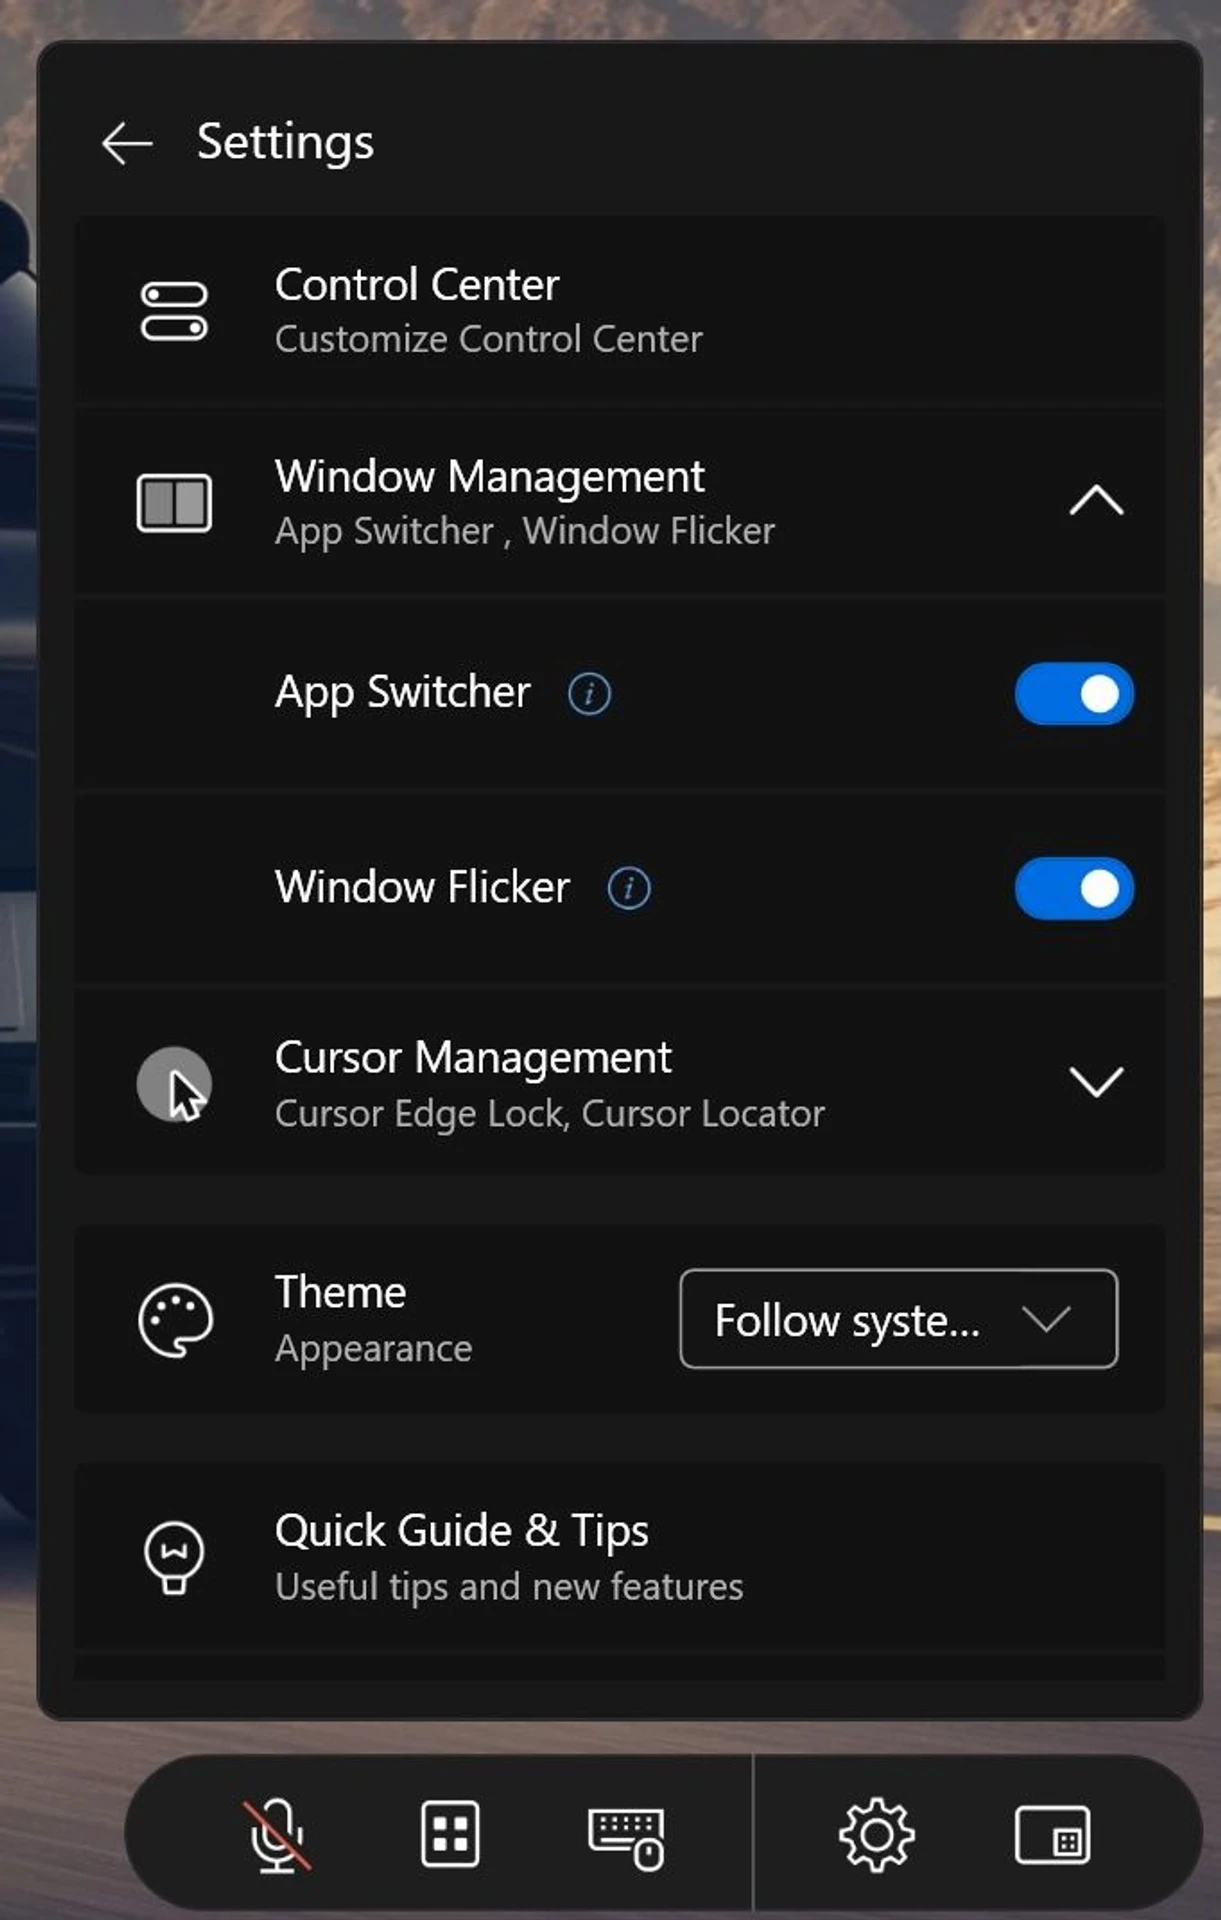The width and height of the screenshot is (1221, 1920).
Task: Disable the App Switcher toggle
Action: (1074, 693)
